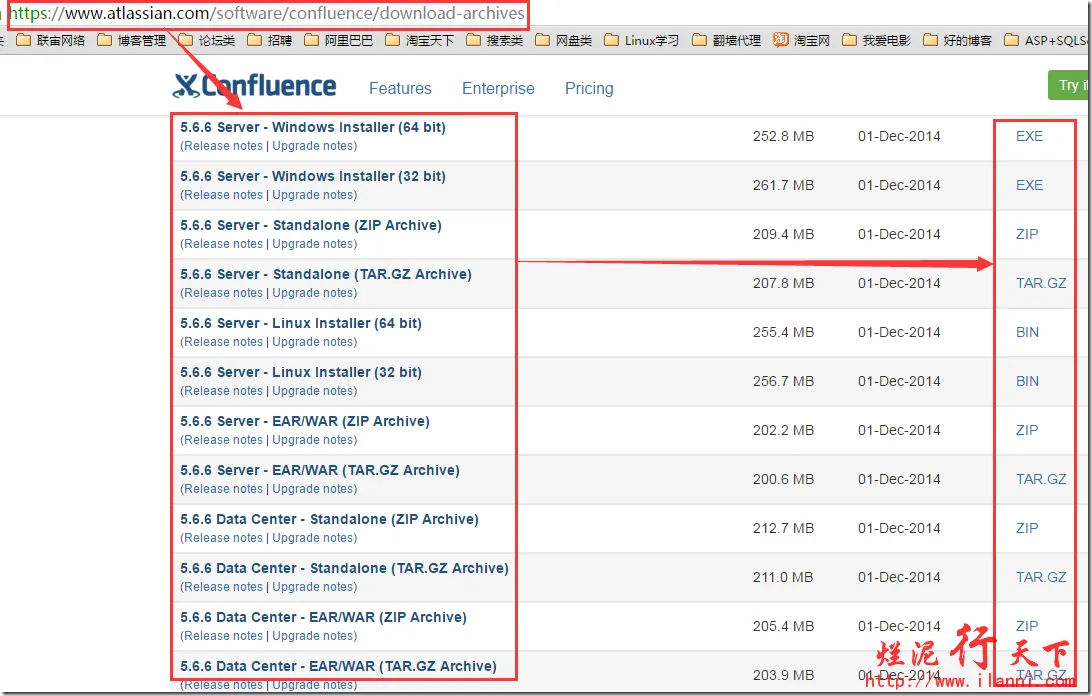1092x696 pixels.
Task: Open the 翻墙代理 bookmark folder
Action: pyautogui.click(x=726, y=40)
